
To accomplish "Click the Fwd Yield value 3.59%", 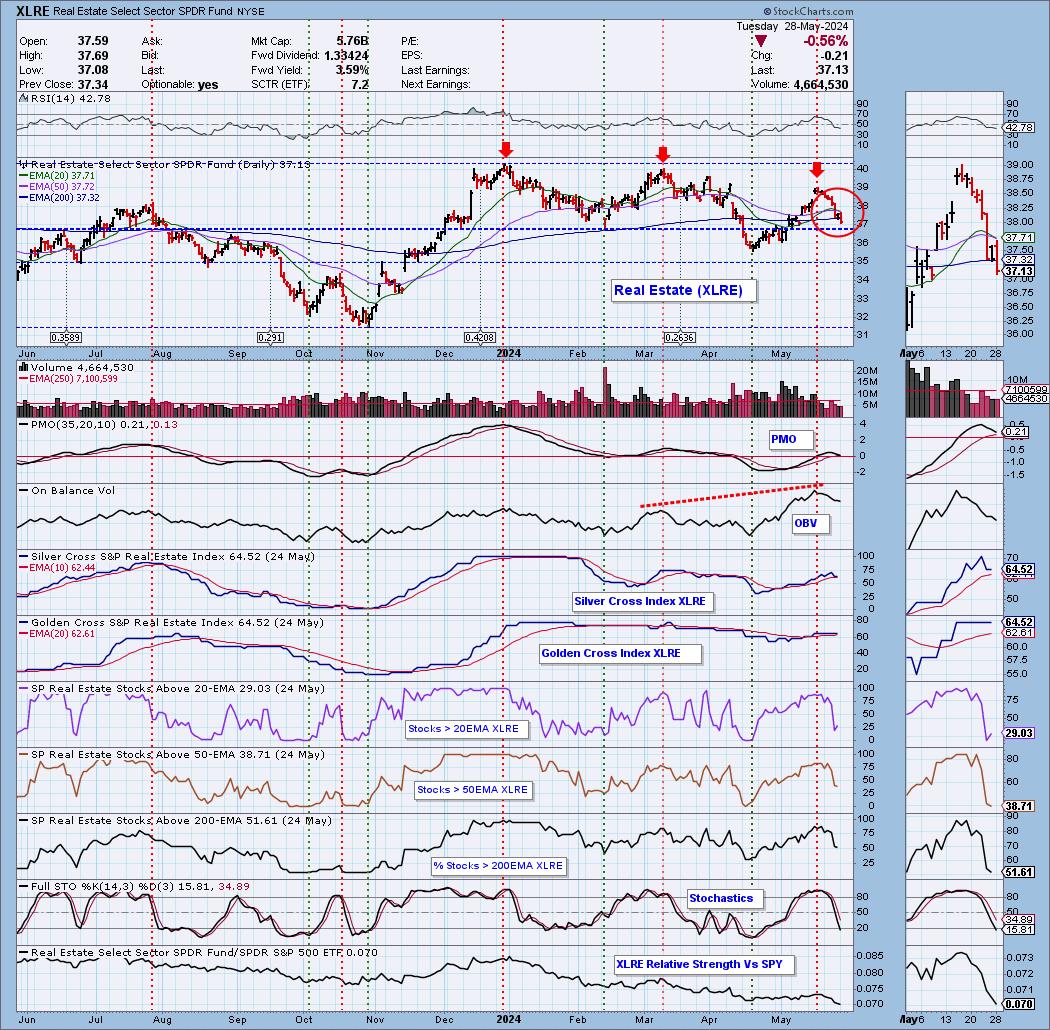I will [x=352, y=70].
